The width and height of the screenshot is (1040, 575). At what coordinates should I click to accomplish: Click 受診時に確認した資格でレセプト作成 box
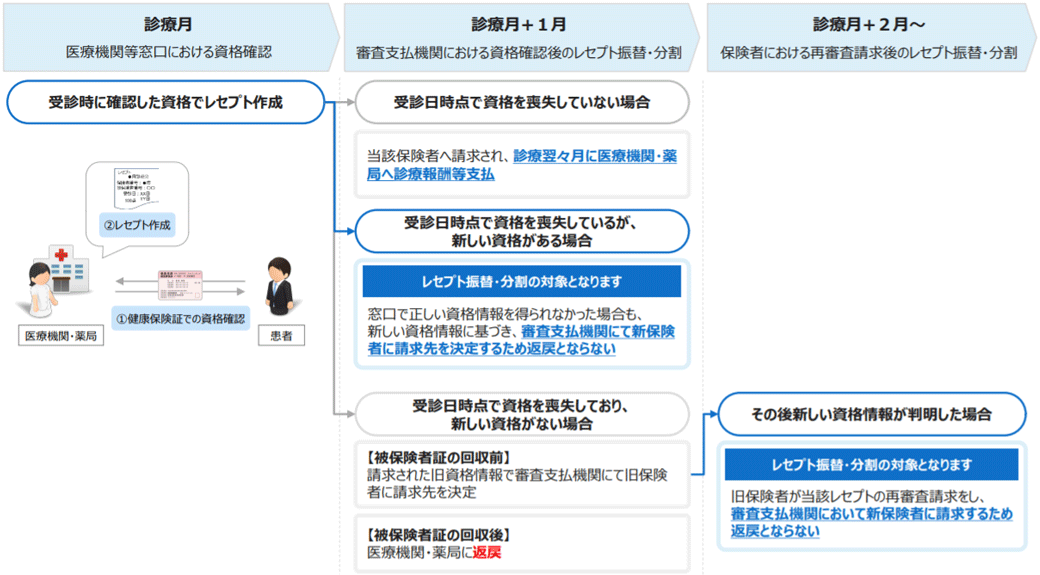coord(166,102)
